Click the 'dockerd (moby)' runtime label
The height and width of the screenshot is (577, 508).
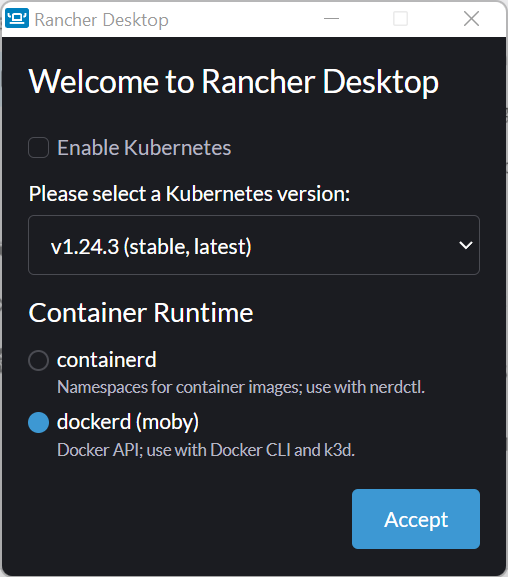pos(128,422)
